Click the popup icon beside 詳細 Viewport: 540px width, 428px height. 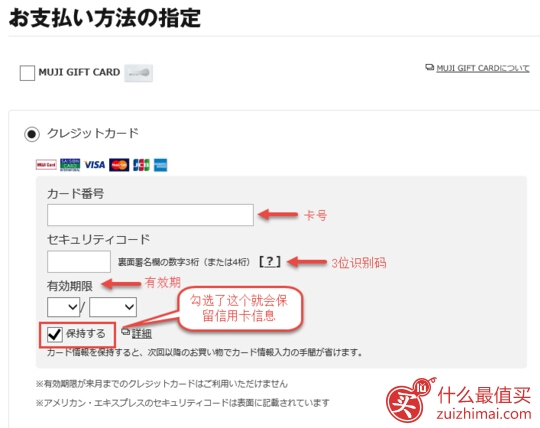tap(126, 332)
